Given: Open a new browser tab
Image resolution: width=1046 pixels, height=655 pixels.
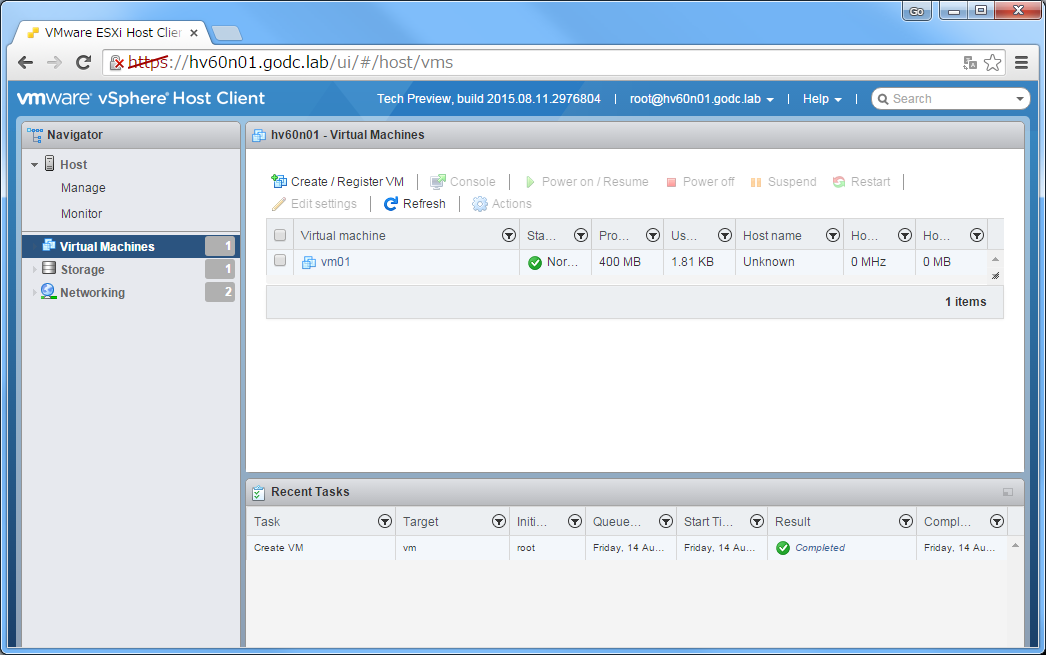Looking at the screenshot, I should tap(227, 33).
